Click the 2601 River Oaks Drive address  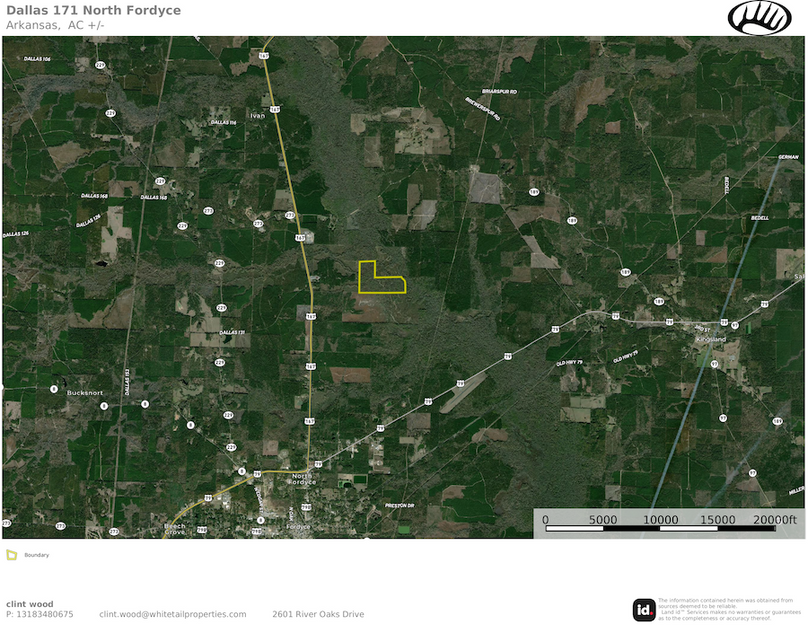pyautogui.click(x=318, y=614)
